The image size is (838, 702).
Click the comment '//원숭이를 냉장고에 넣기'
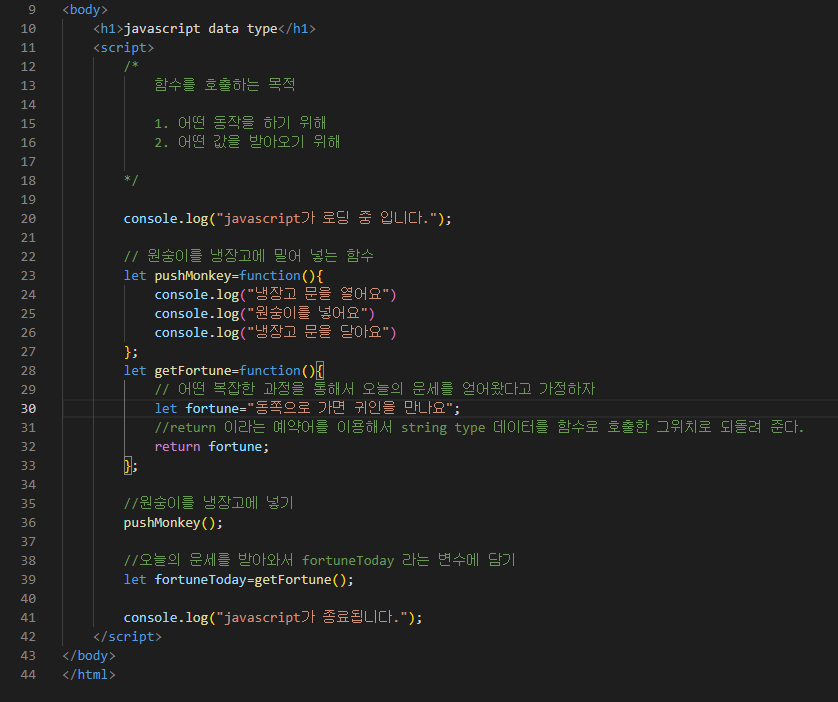coord(208,503)
